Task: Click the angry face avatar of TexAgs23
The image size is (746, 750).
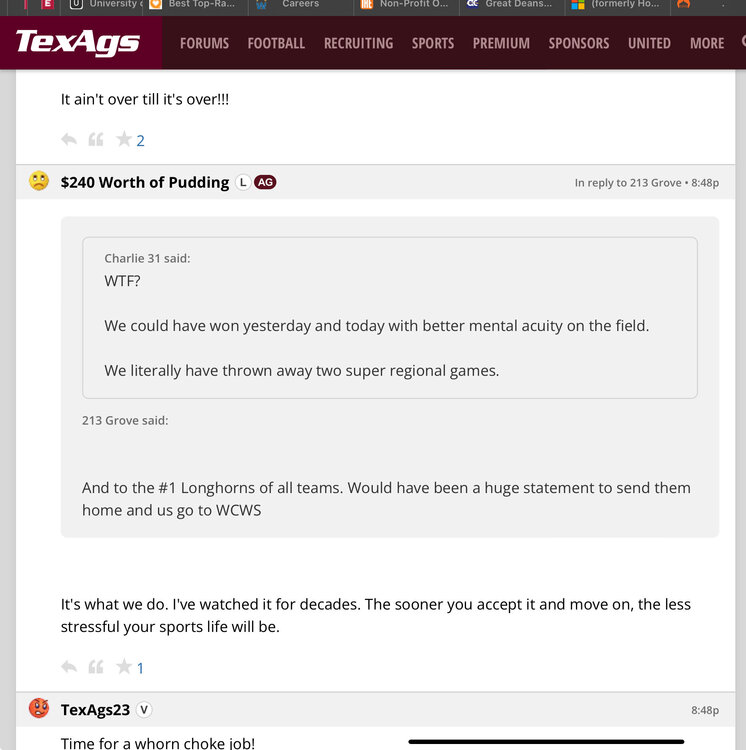Action: 39,709
